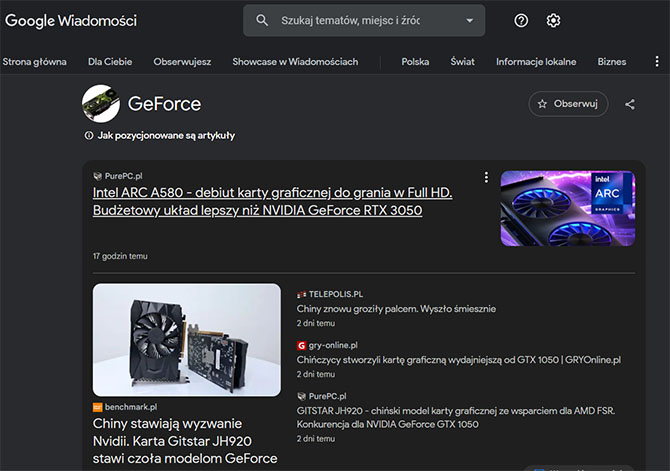Click '2 dni temu' under the TELEPOLIS article

point(316,323)
